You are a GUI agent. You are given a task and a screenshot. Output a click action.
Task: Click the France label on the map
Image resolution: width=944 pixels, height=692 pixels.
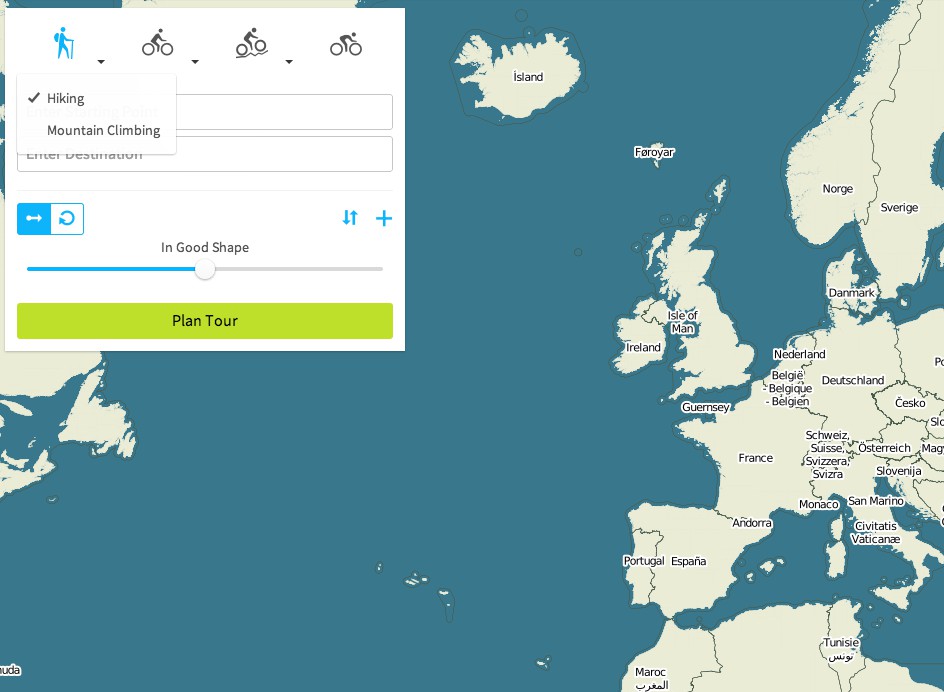point(755,458)
